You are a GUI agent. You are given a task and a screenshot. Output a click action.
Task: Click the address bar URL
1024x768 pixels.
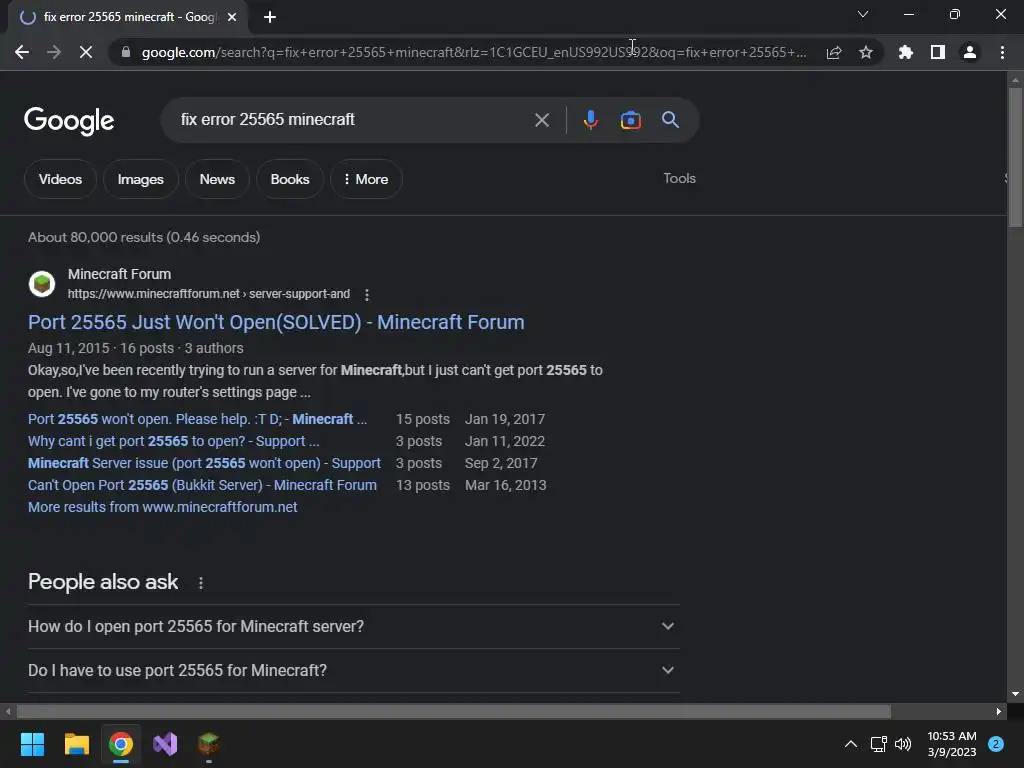coord(473,52)
